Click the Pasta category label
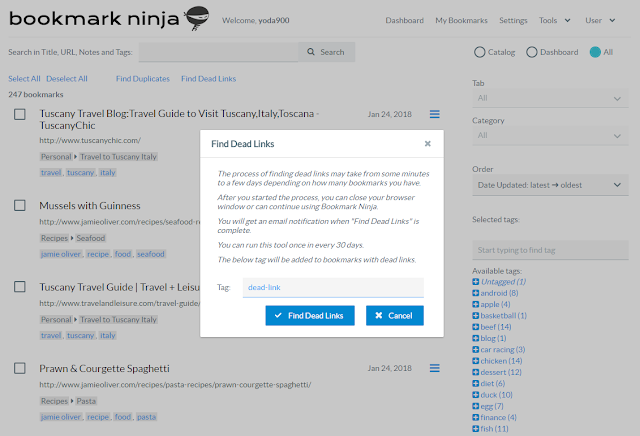 coord(86,401)
